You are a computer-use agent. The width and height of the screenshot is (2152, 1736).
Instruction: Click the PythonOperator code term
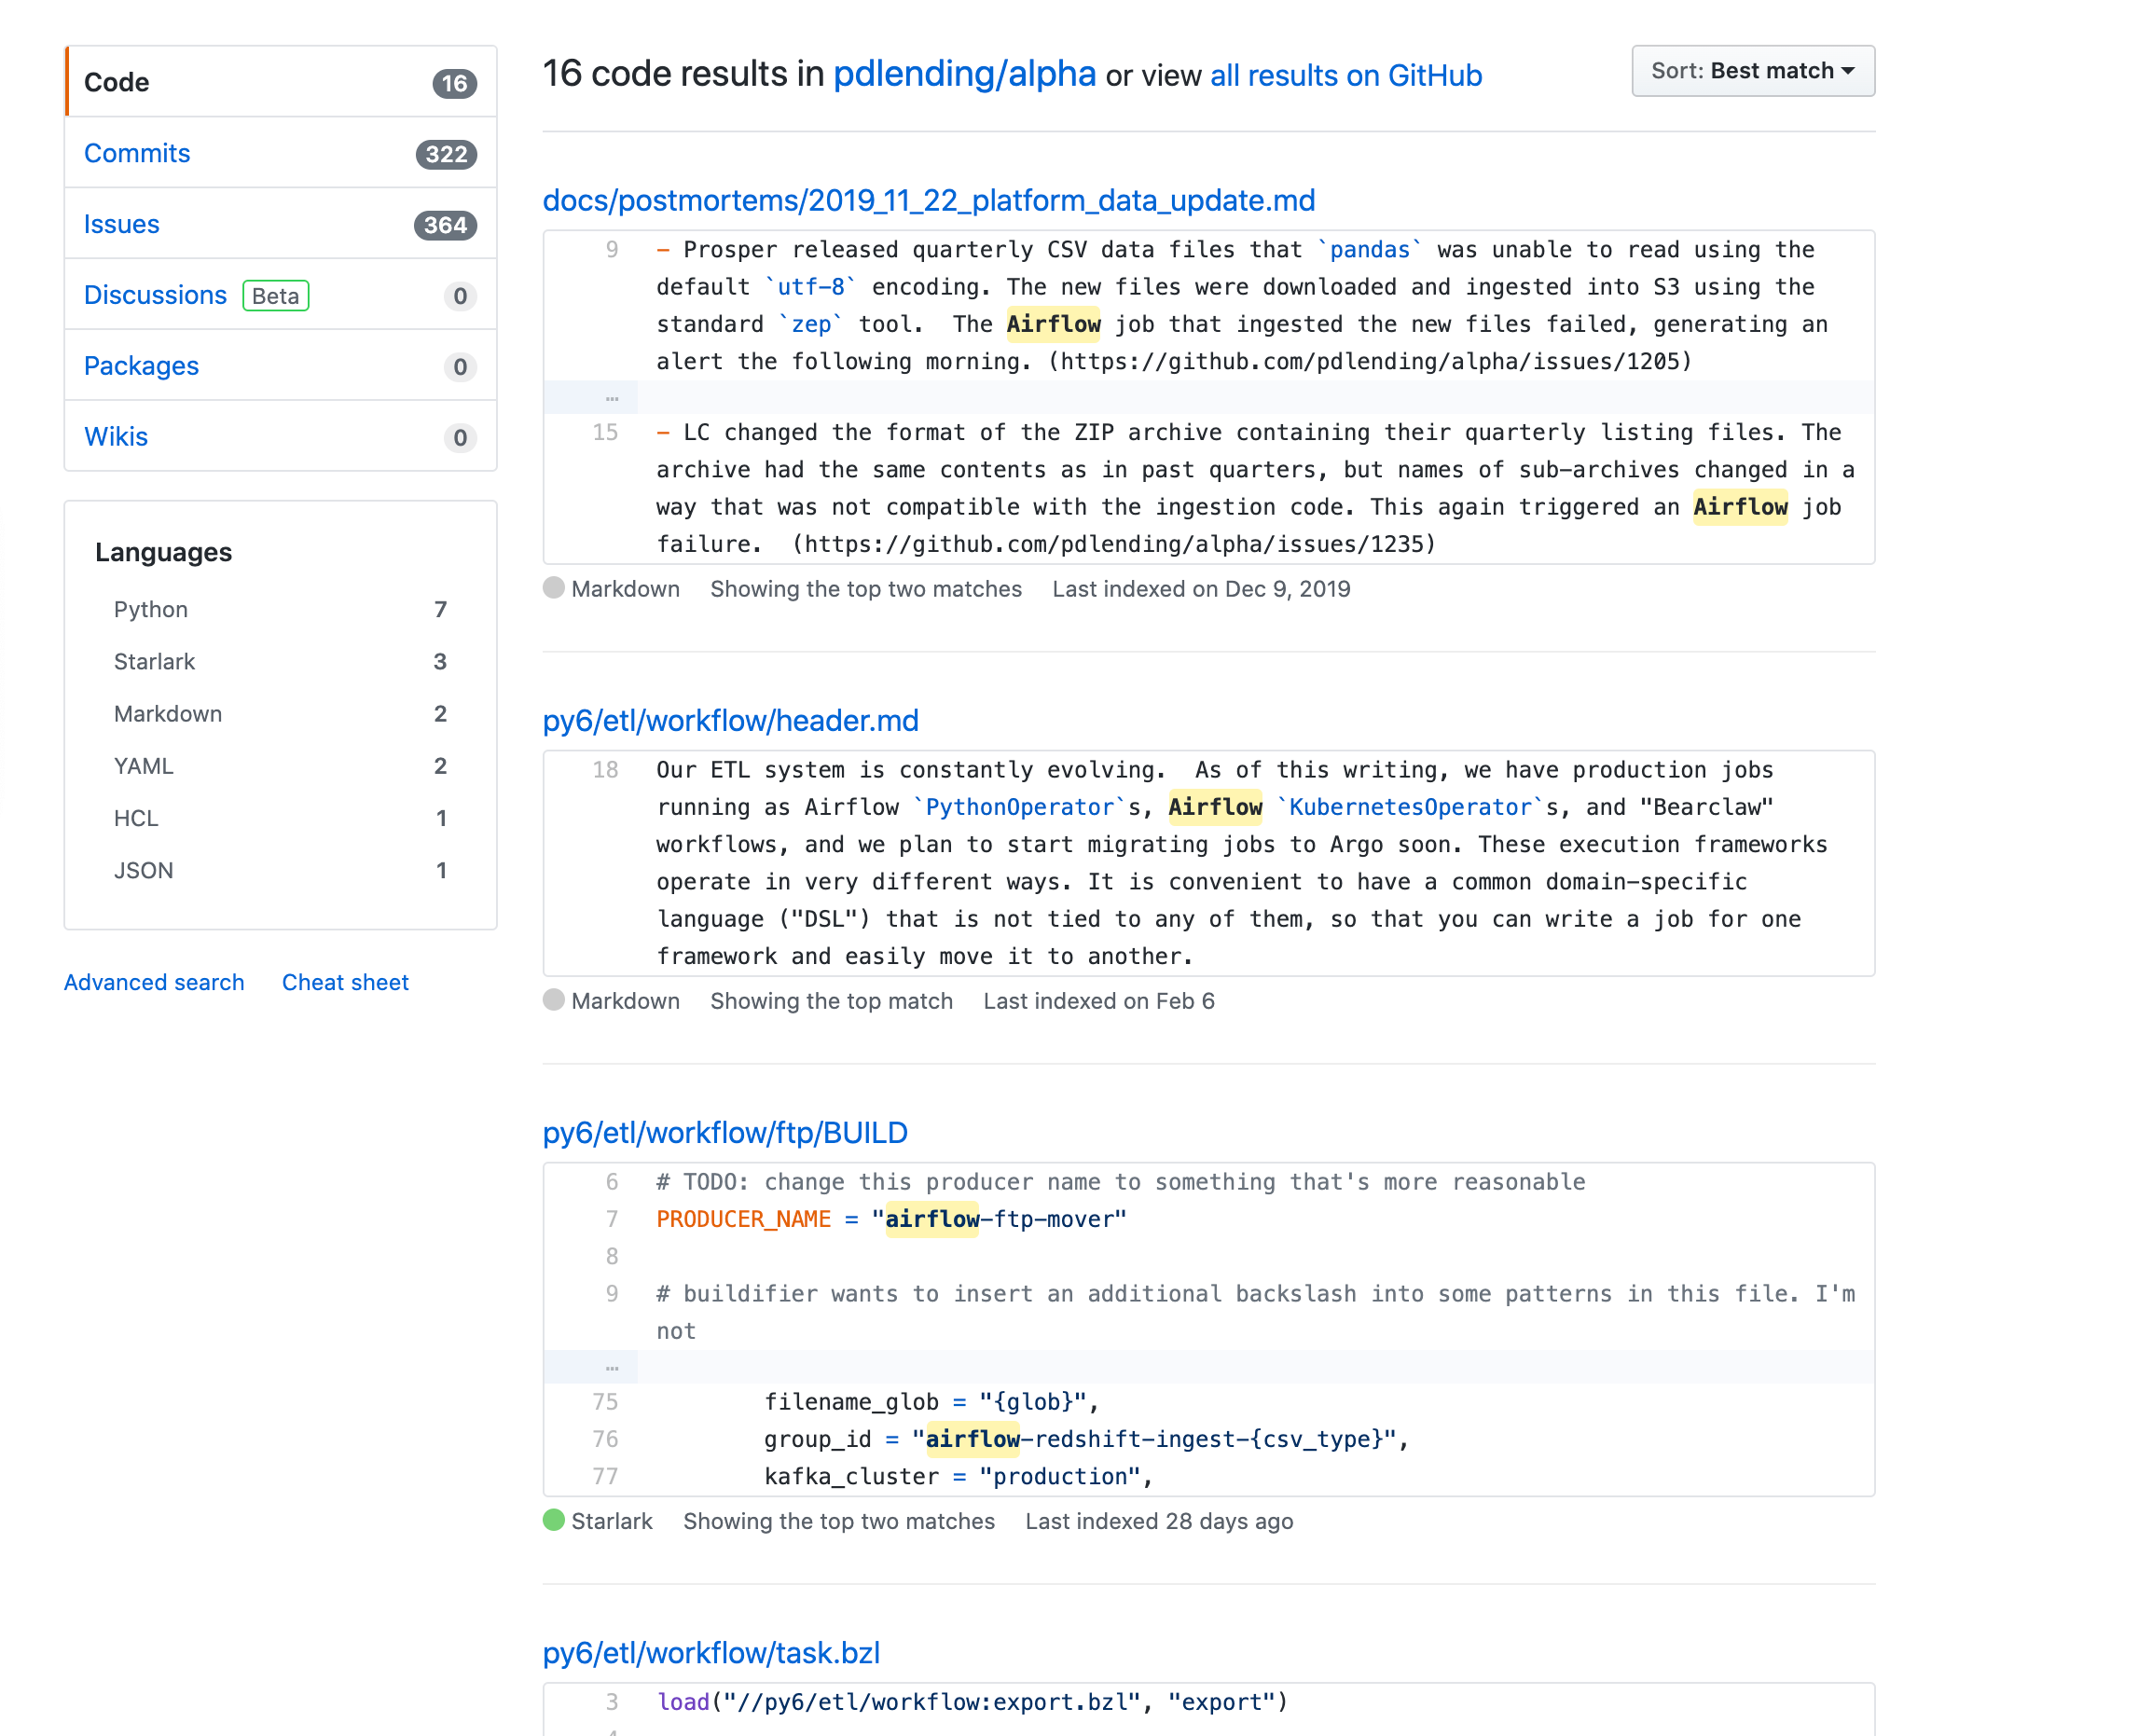[1019, 808]
